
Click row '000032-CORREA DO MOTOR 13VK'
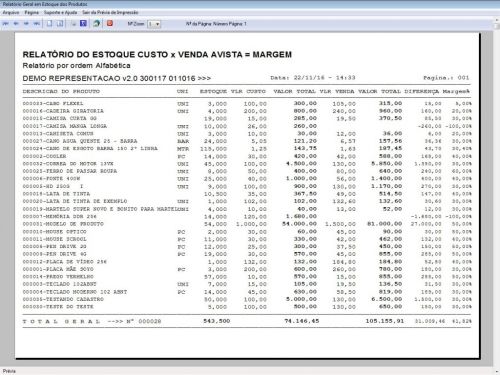(x=247, y=164)
